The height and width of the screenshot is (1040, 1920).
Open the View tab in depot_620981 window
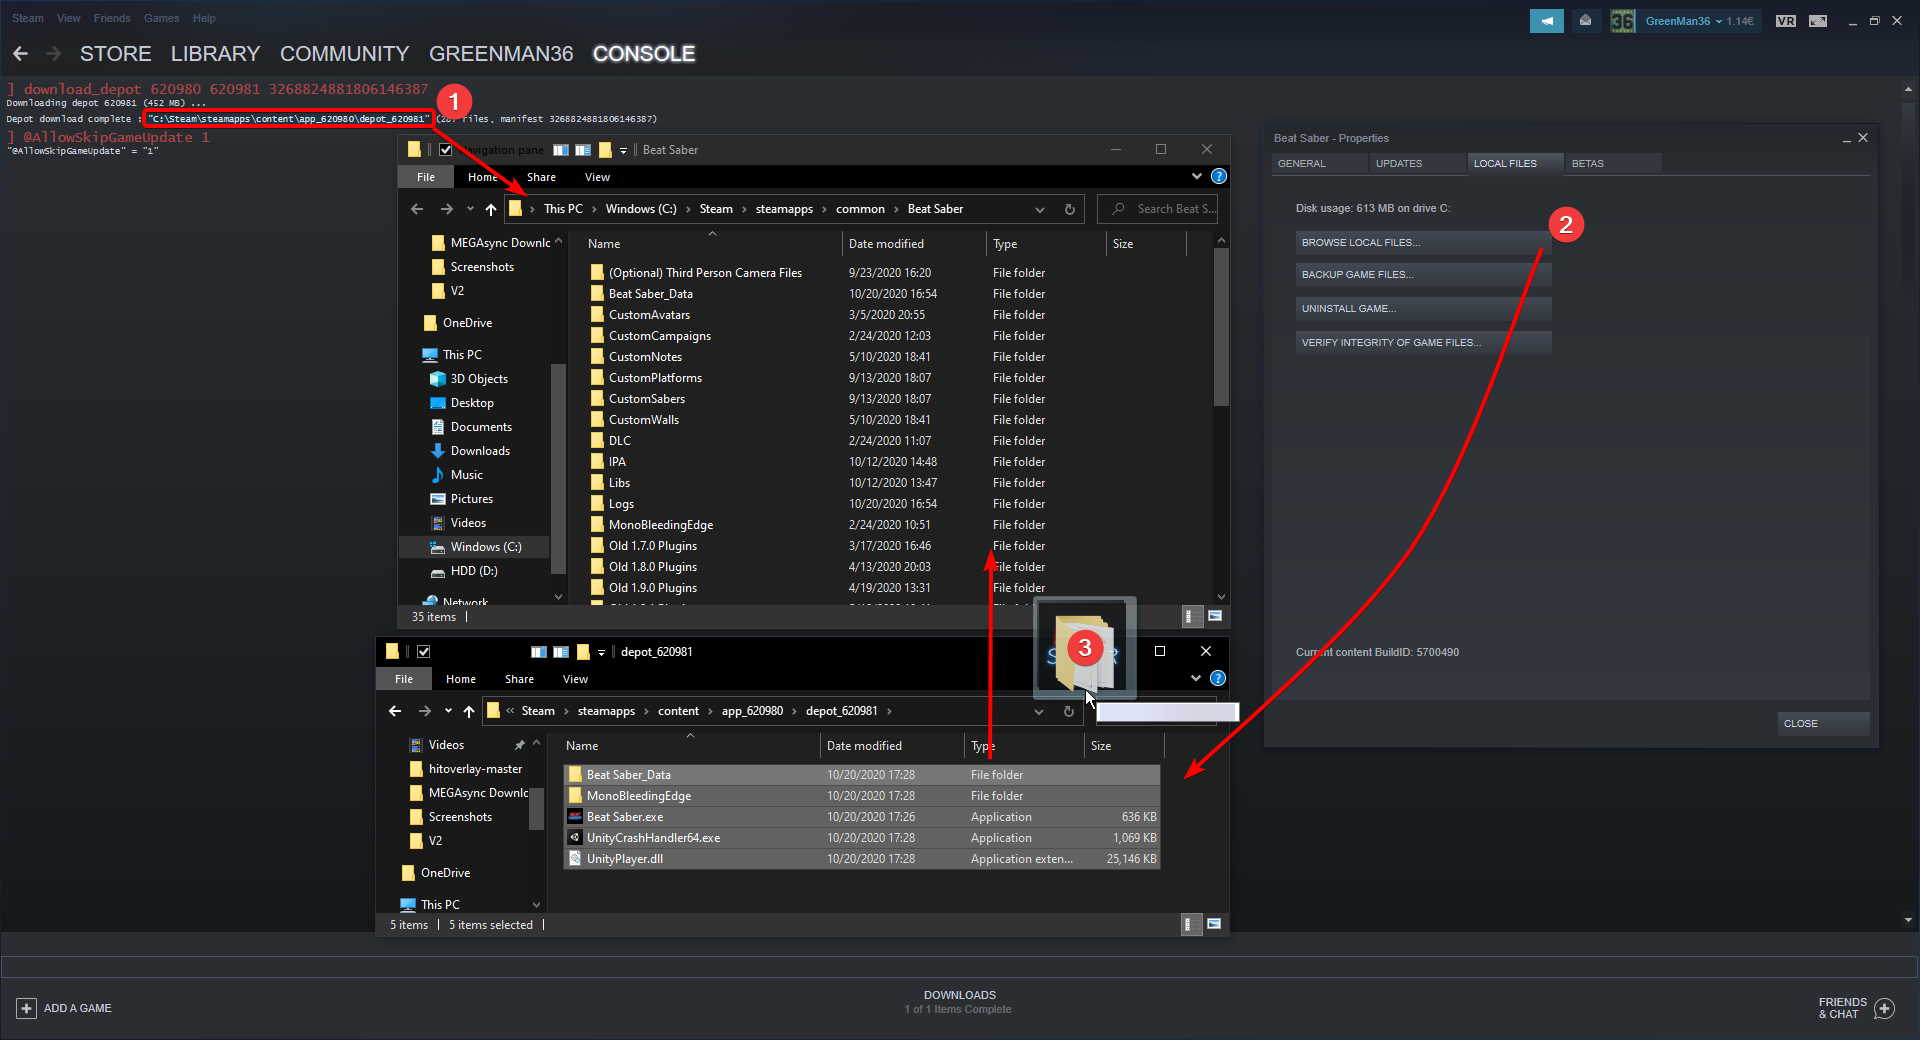point(575,679)
